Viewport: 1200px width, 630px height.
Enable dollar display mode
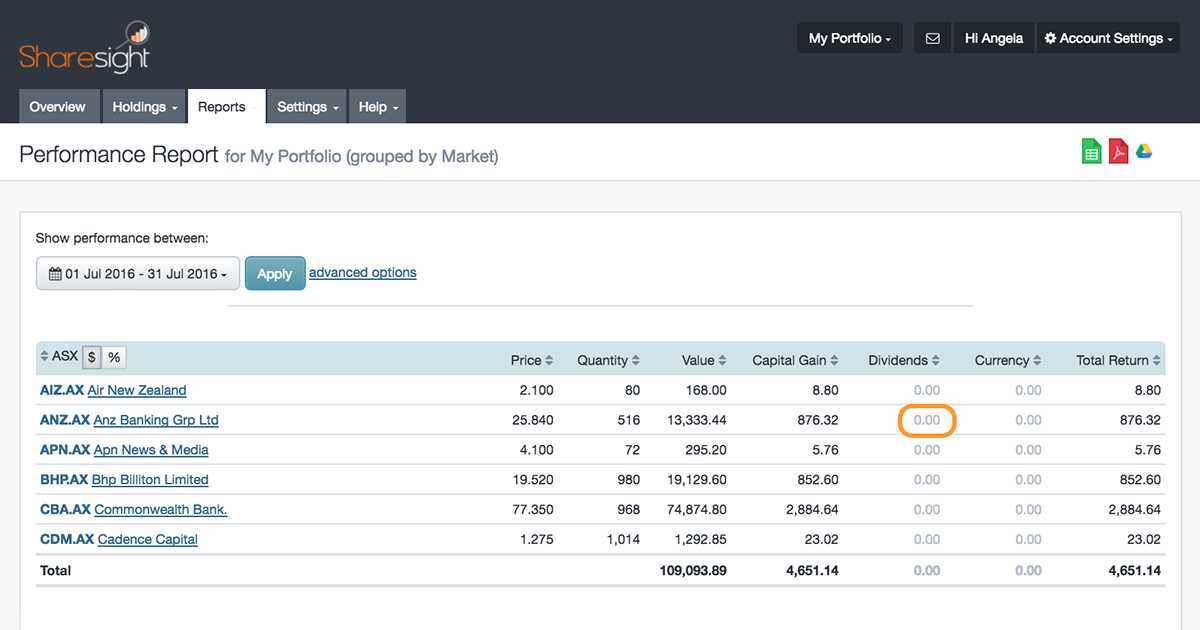click(x=90, y=355)
